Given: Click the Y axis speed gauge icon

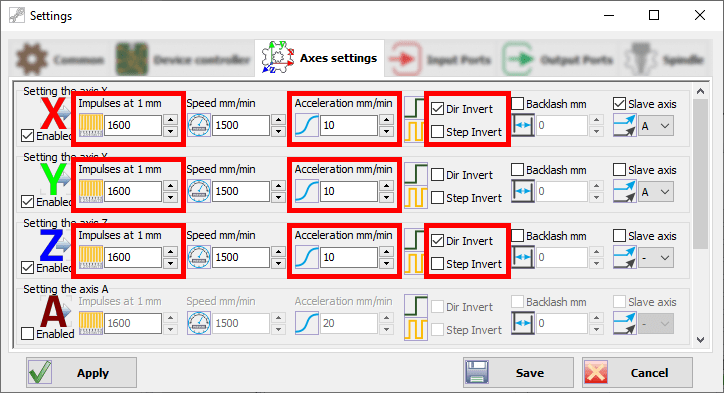Looking at the screenshot, I should (199, 191).
